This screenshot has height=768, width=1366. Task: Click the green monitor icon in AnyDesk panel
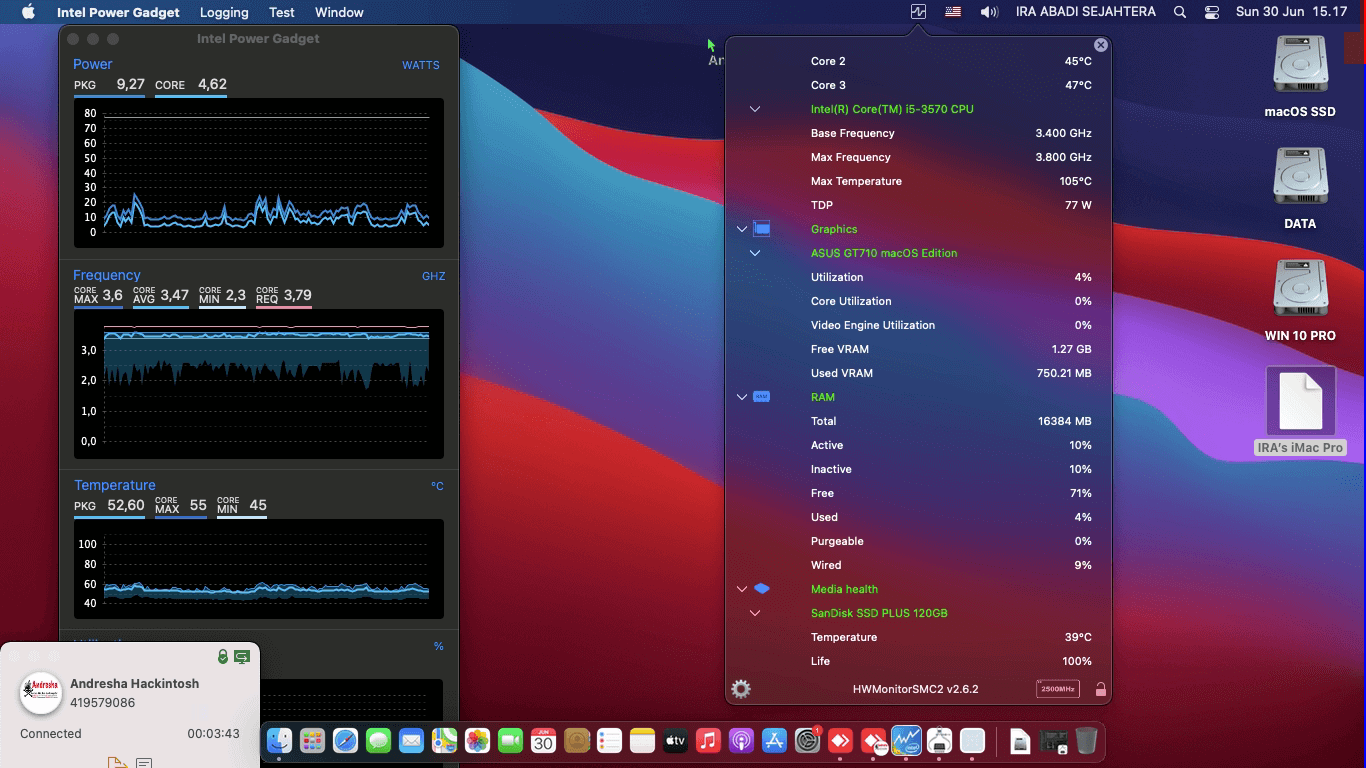pos(242,657)
